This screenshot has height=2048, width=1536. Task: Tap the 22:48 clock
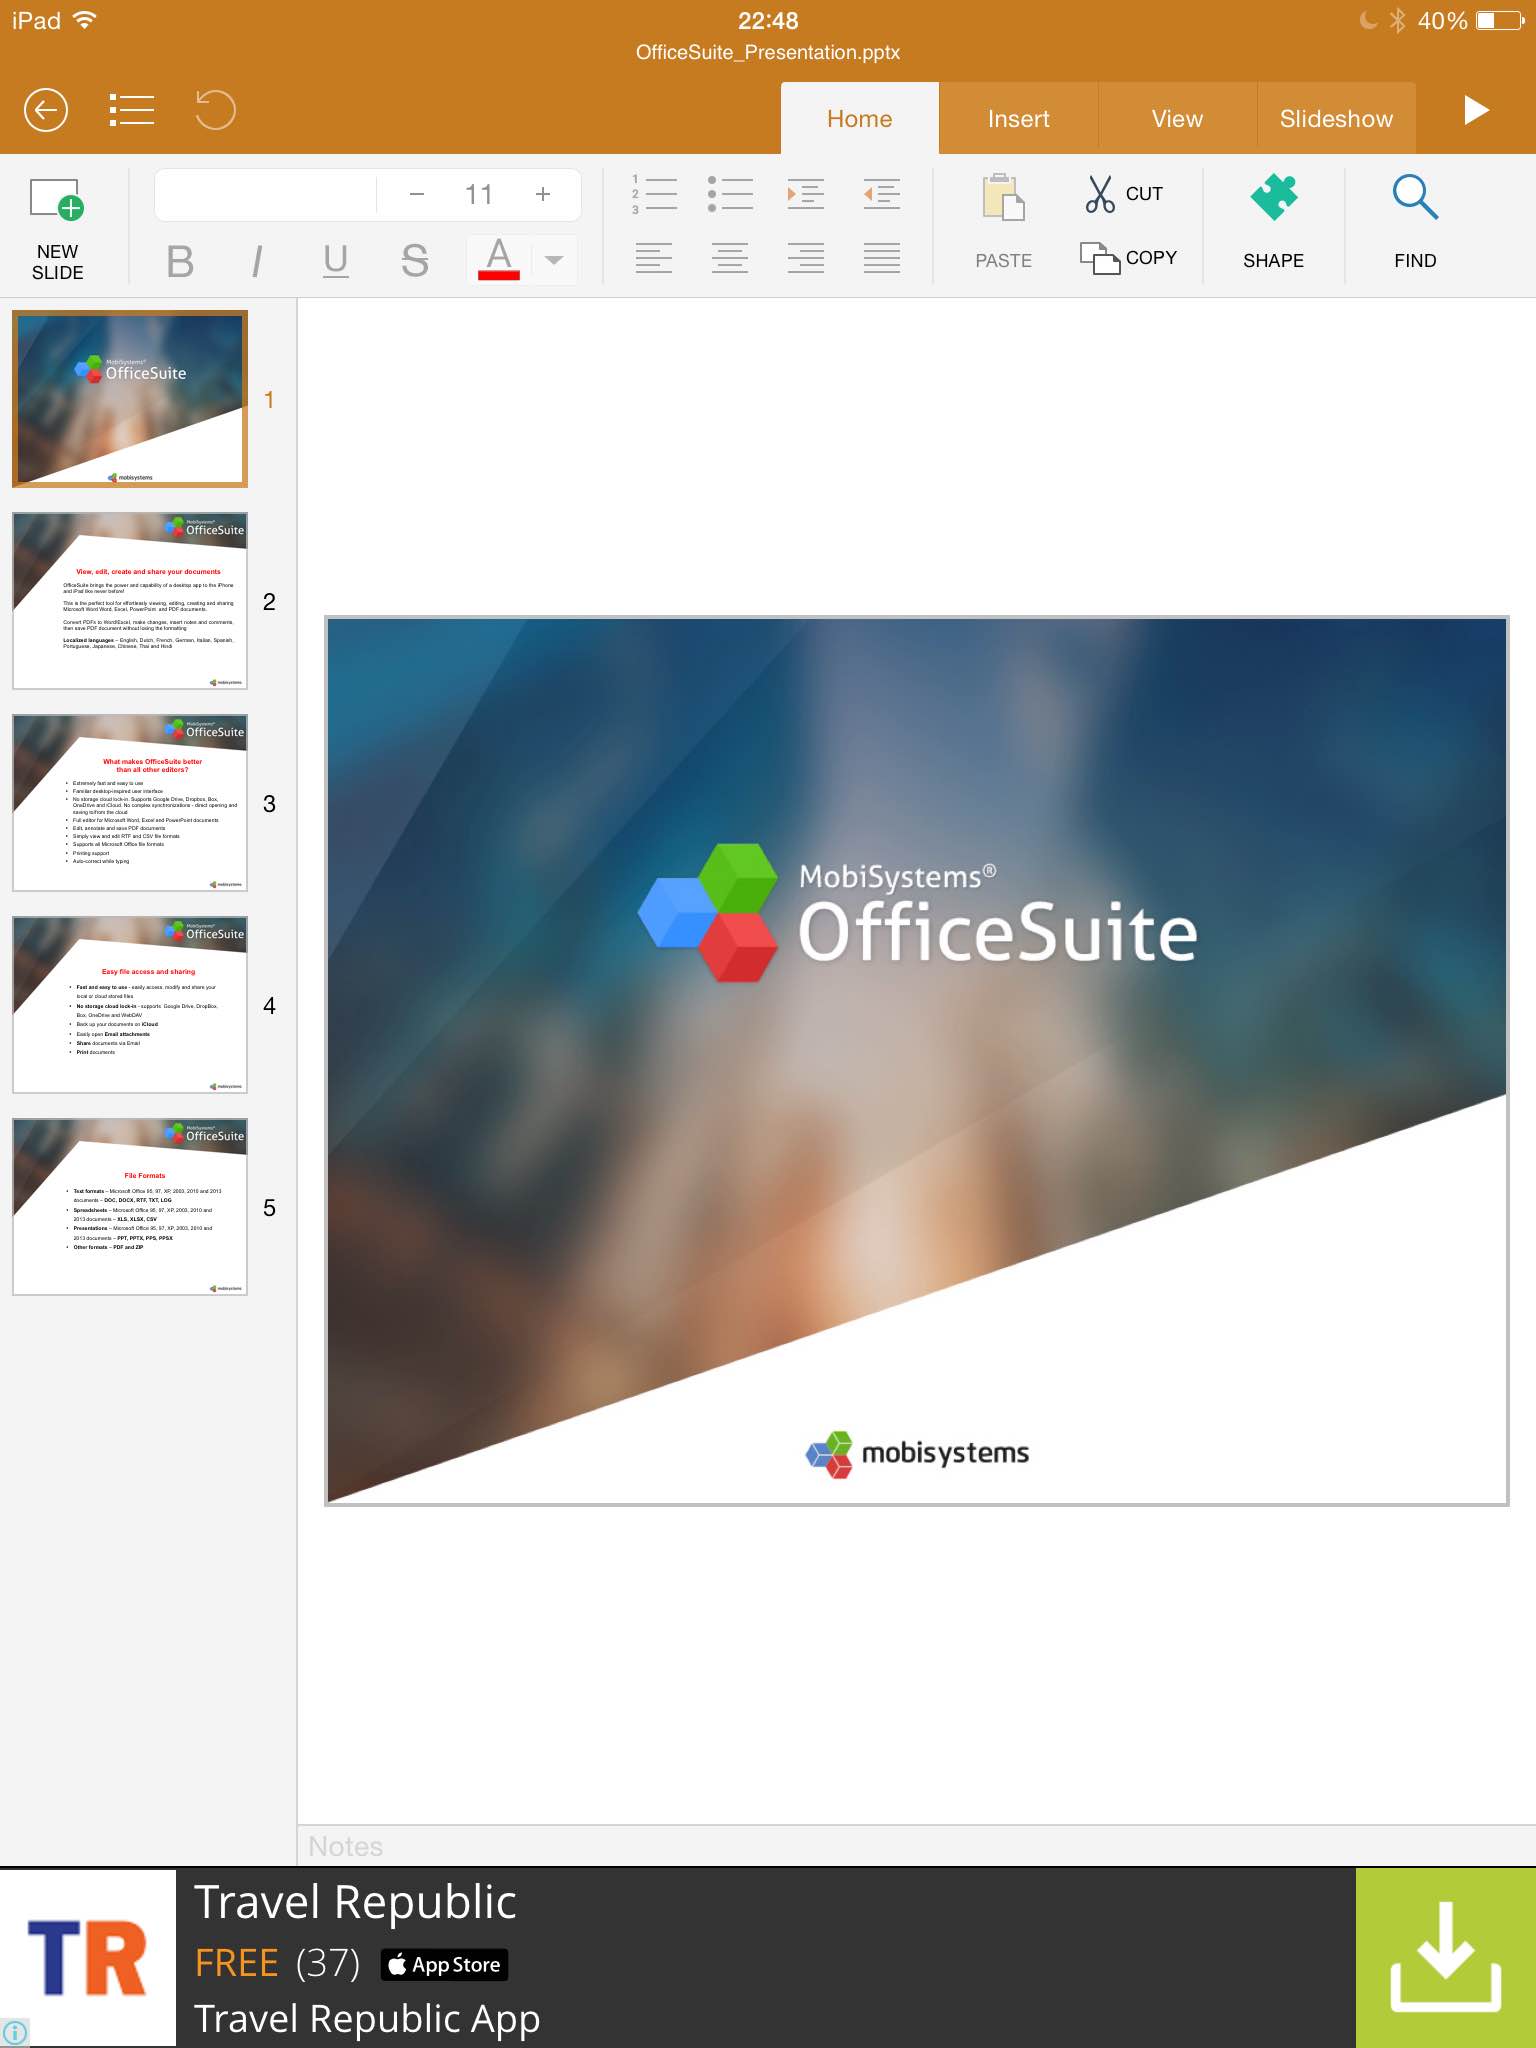click(768, 20)
